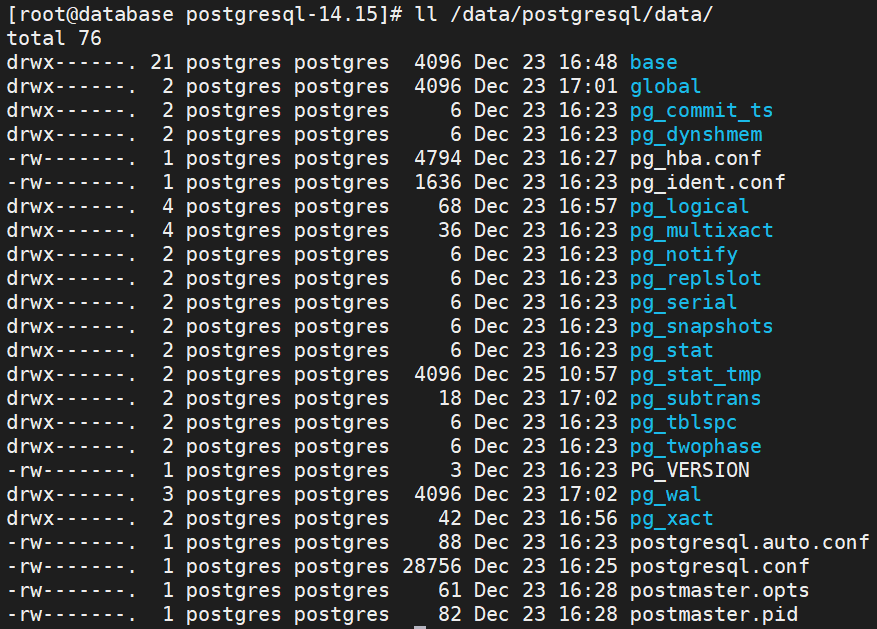The height and width of the screenshot is (629, 877).
Task: Click on pg_multixact directory text
Action: (x=701, y=230)
